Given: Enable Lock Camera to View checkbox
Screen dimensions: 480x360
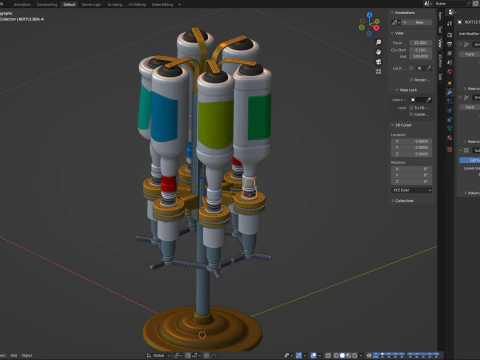Looking at the screenshot, I should (411, 114).
